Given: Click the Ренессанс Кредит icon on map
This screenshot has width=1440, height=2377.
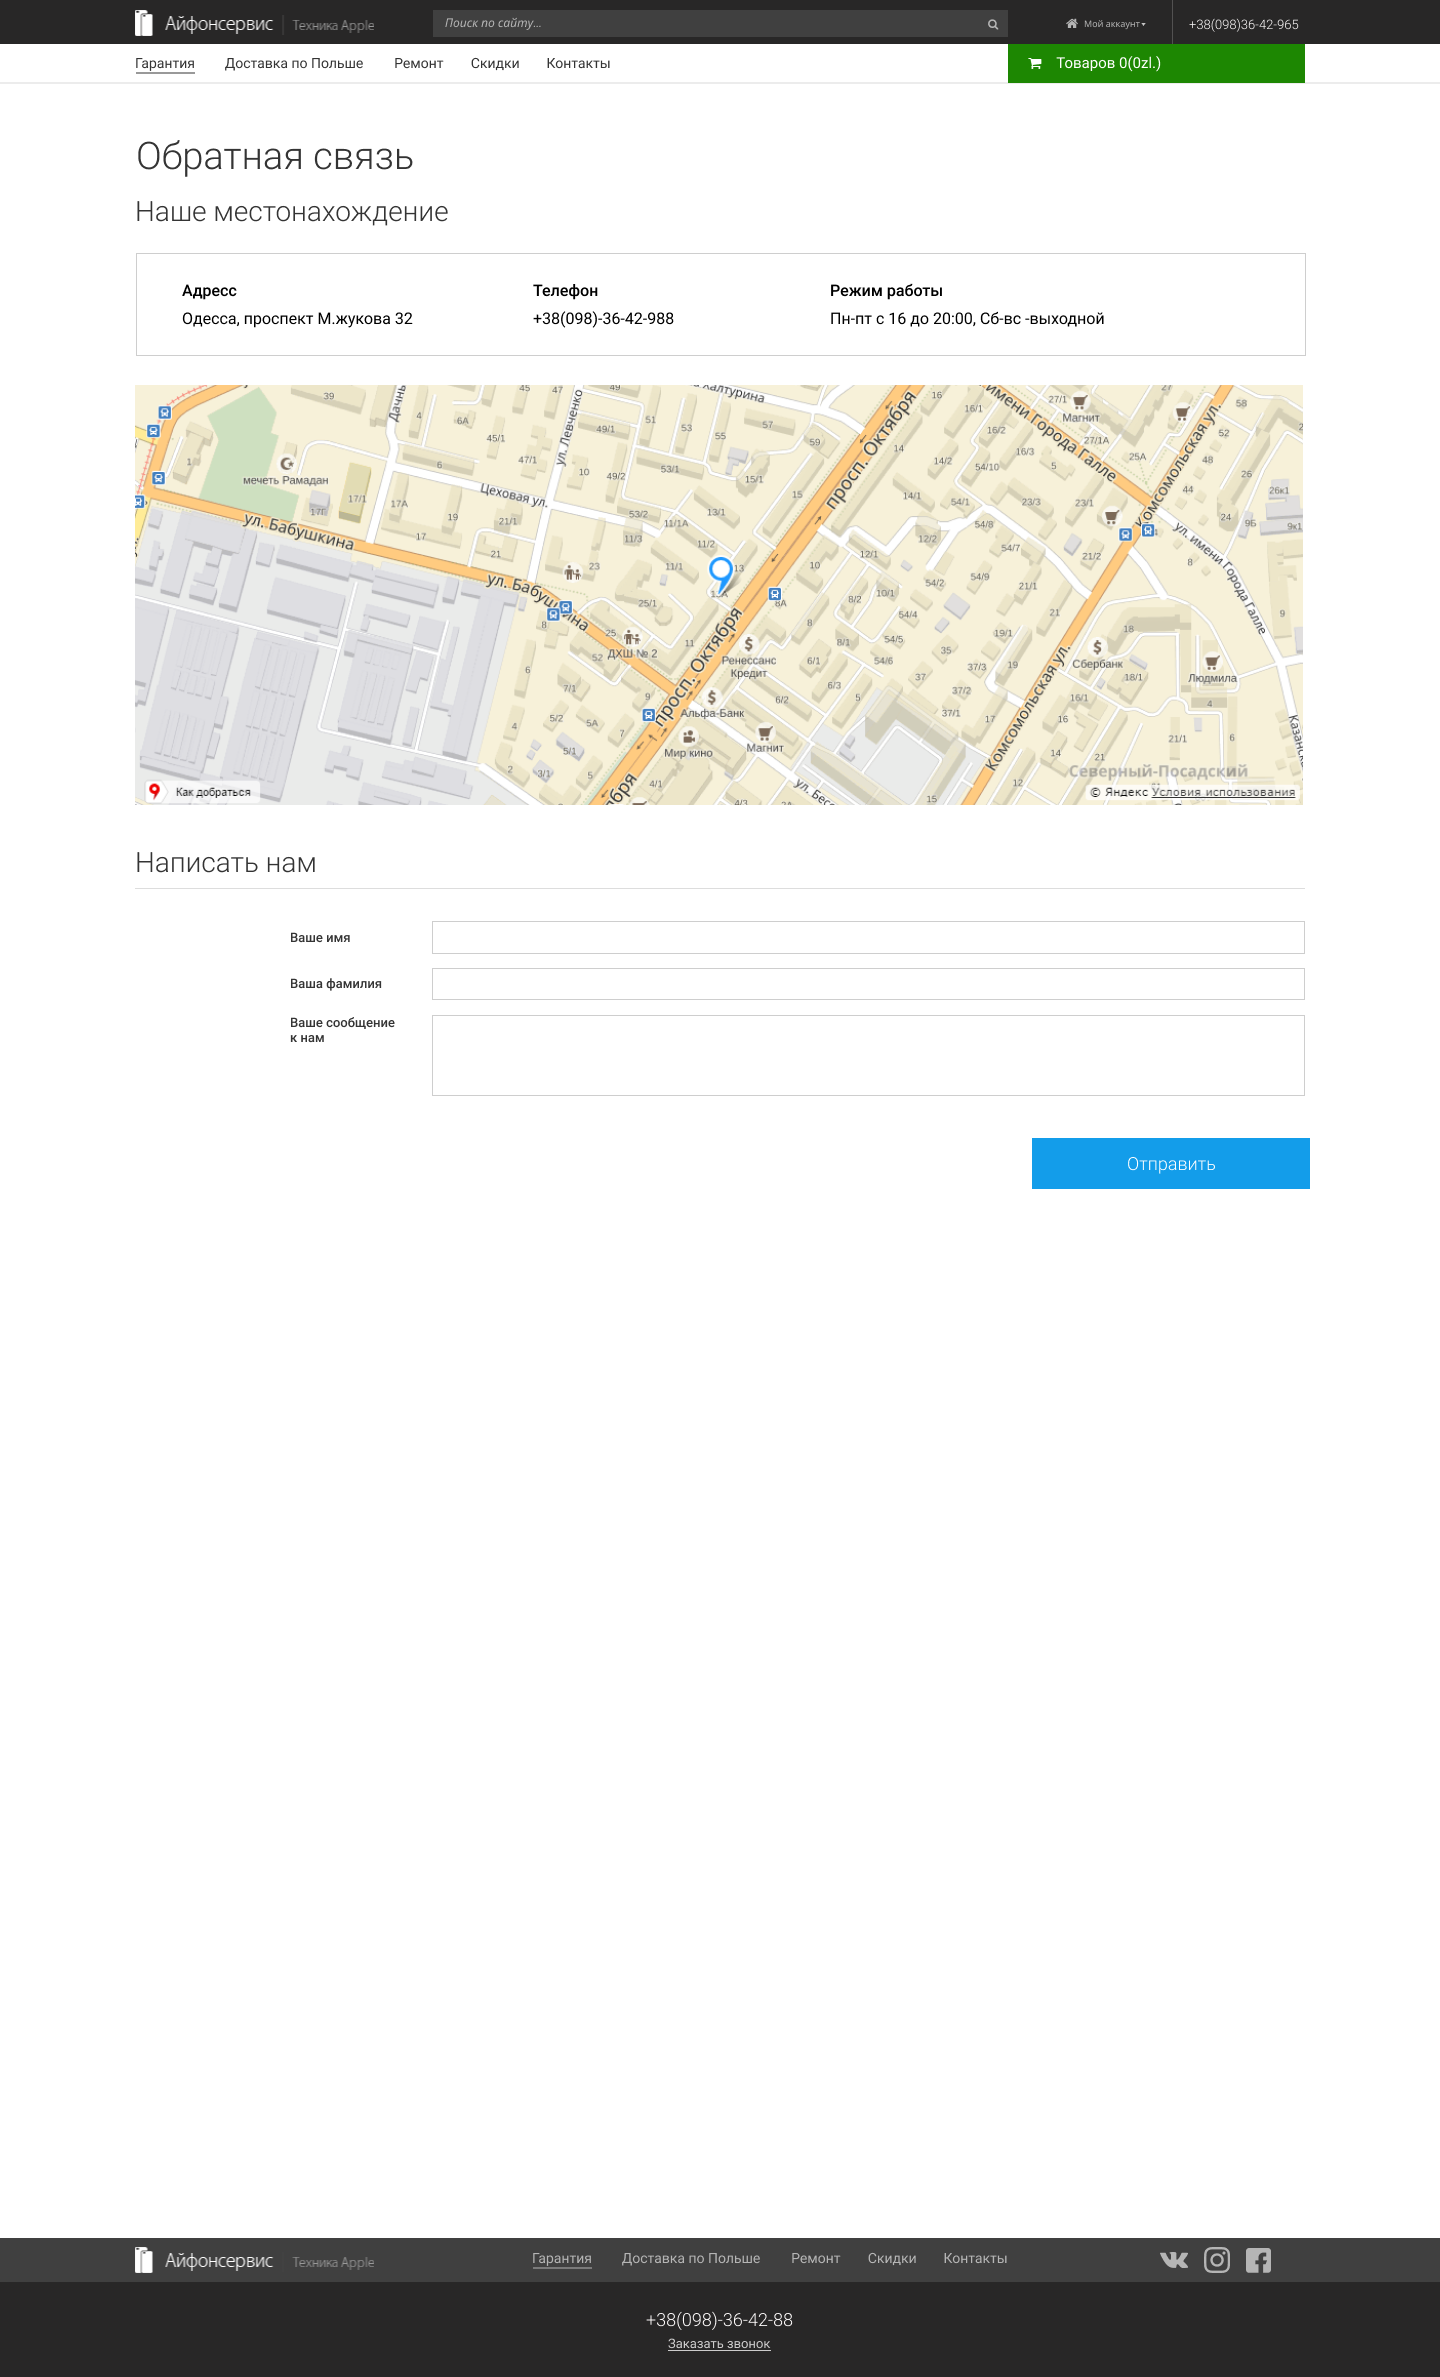Looking at the screenshot, I should coord(748,644).
